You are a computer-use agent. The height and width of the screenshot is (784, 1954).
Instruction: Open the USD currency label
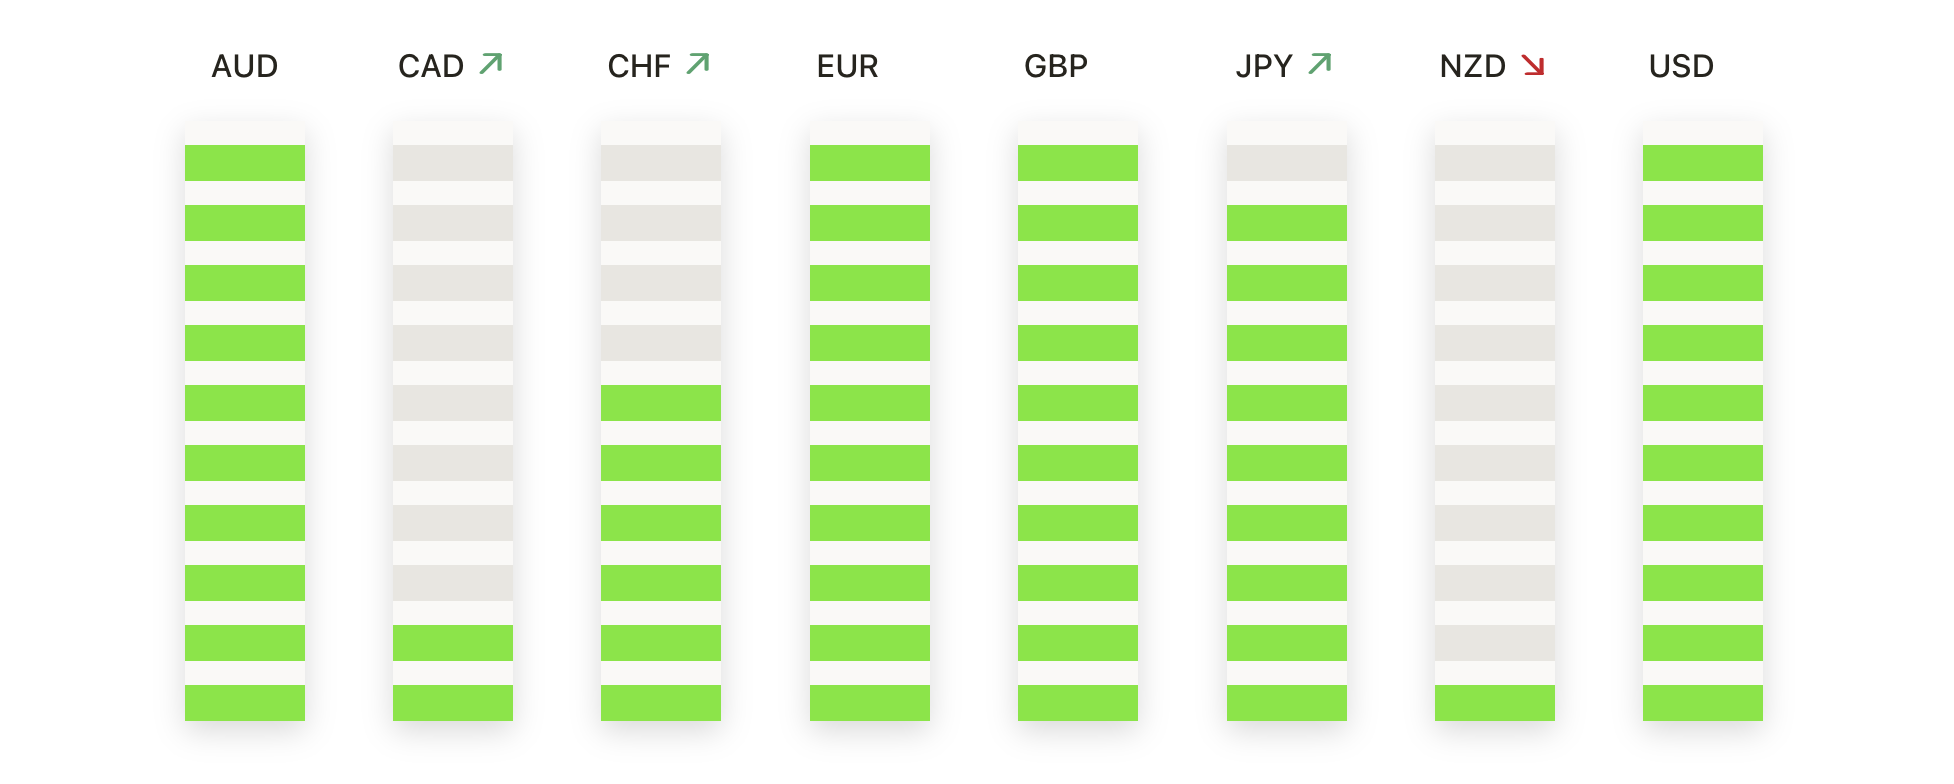tap(1681, 67)
